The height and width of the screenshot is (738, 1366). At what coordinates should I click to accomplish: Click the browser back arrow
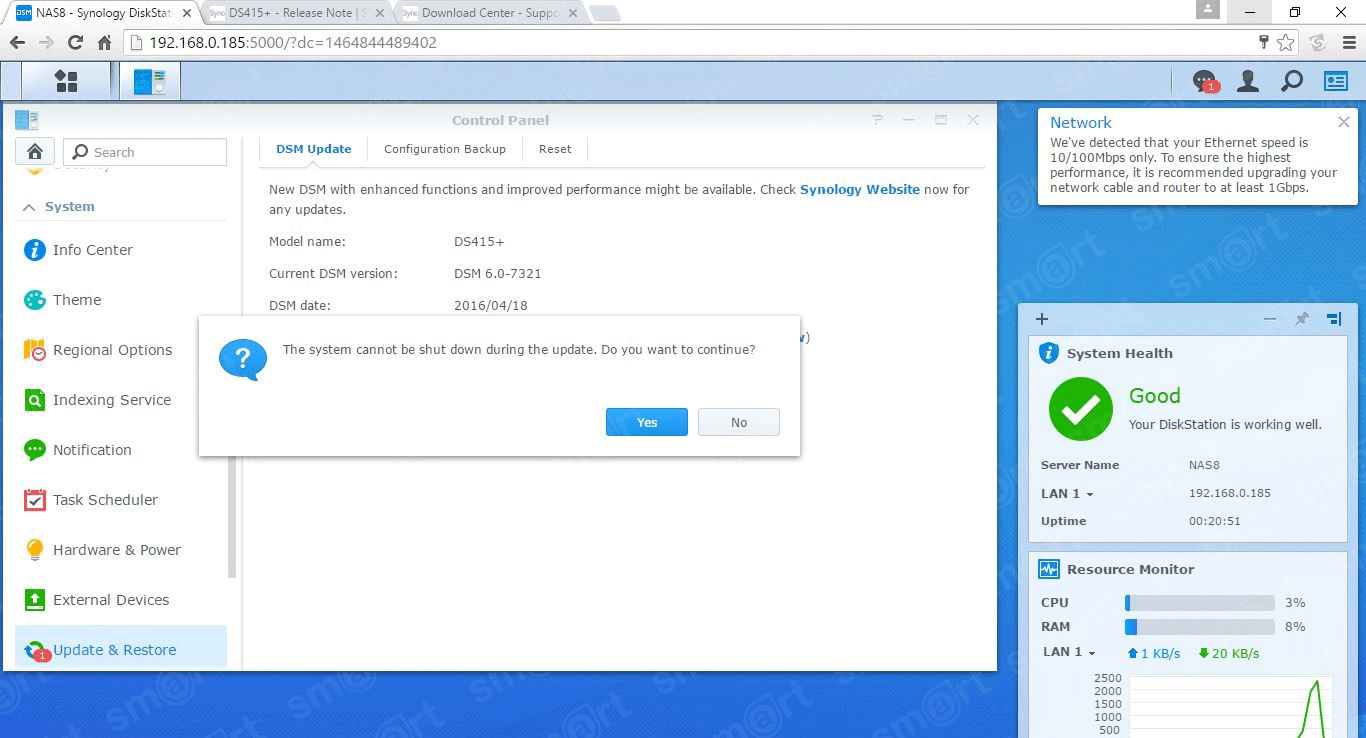click(x=17, y=43)
